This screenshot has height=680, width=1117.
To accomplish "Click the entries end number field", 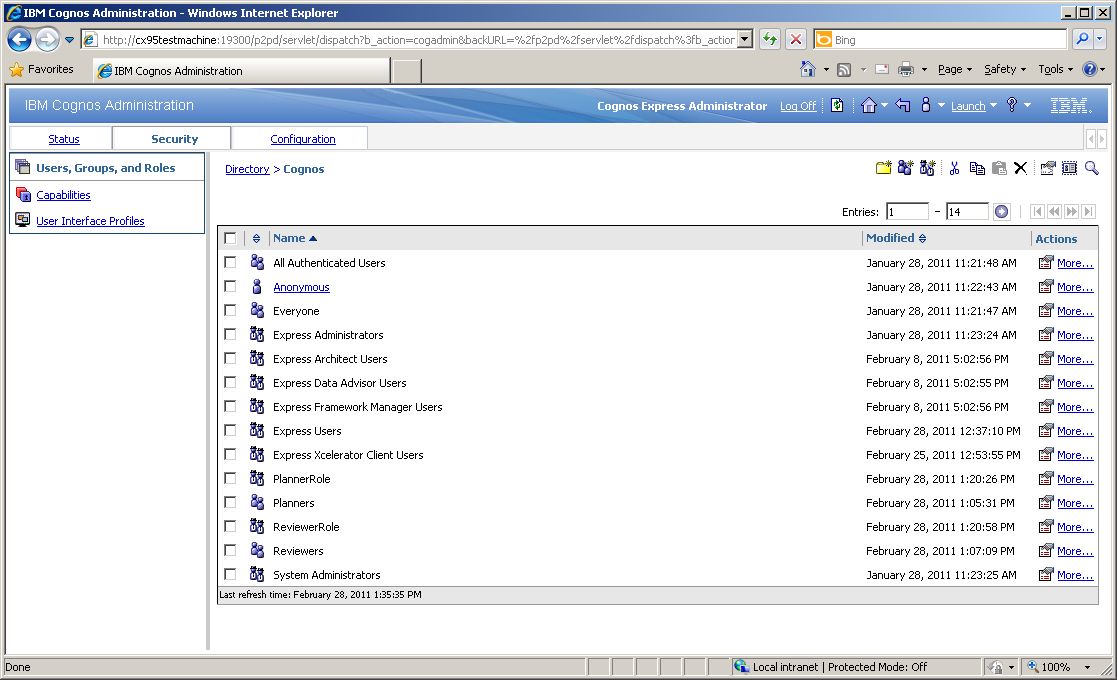I will click(967, 211).
